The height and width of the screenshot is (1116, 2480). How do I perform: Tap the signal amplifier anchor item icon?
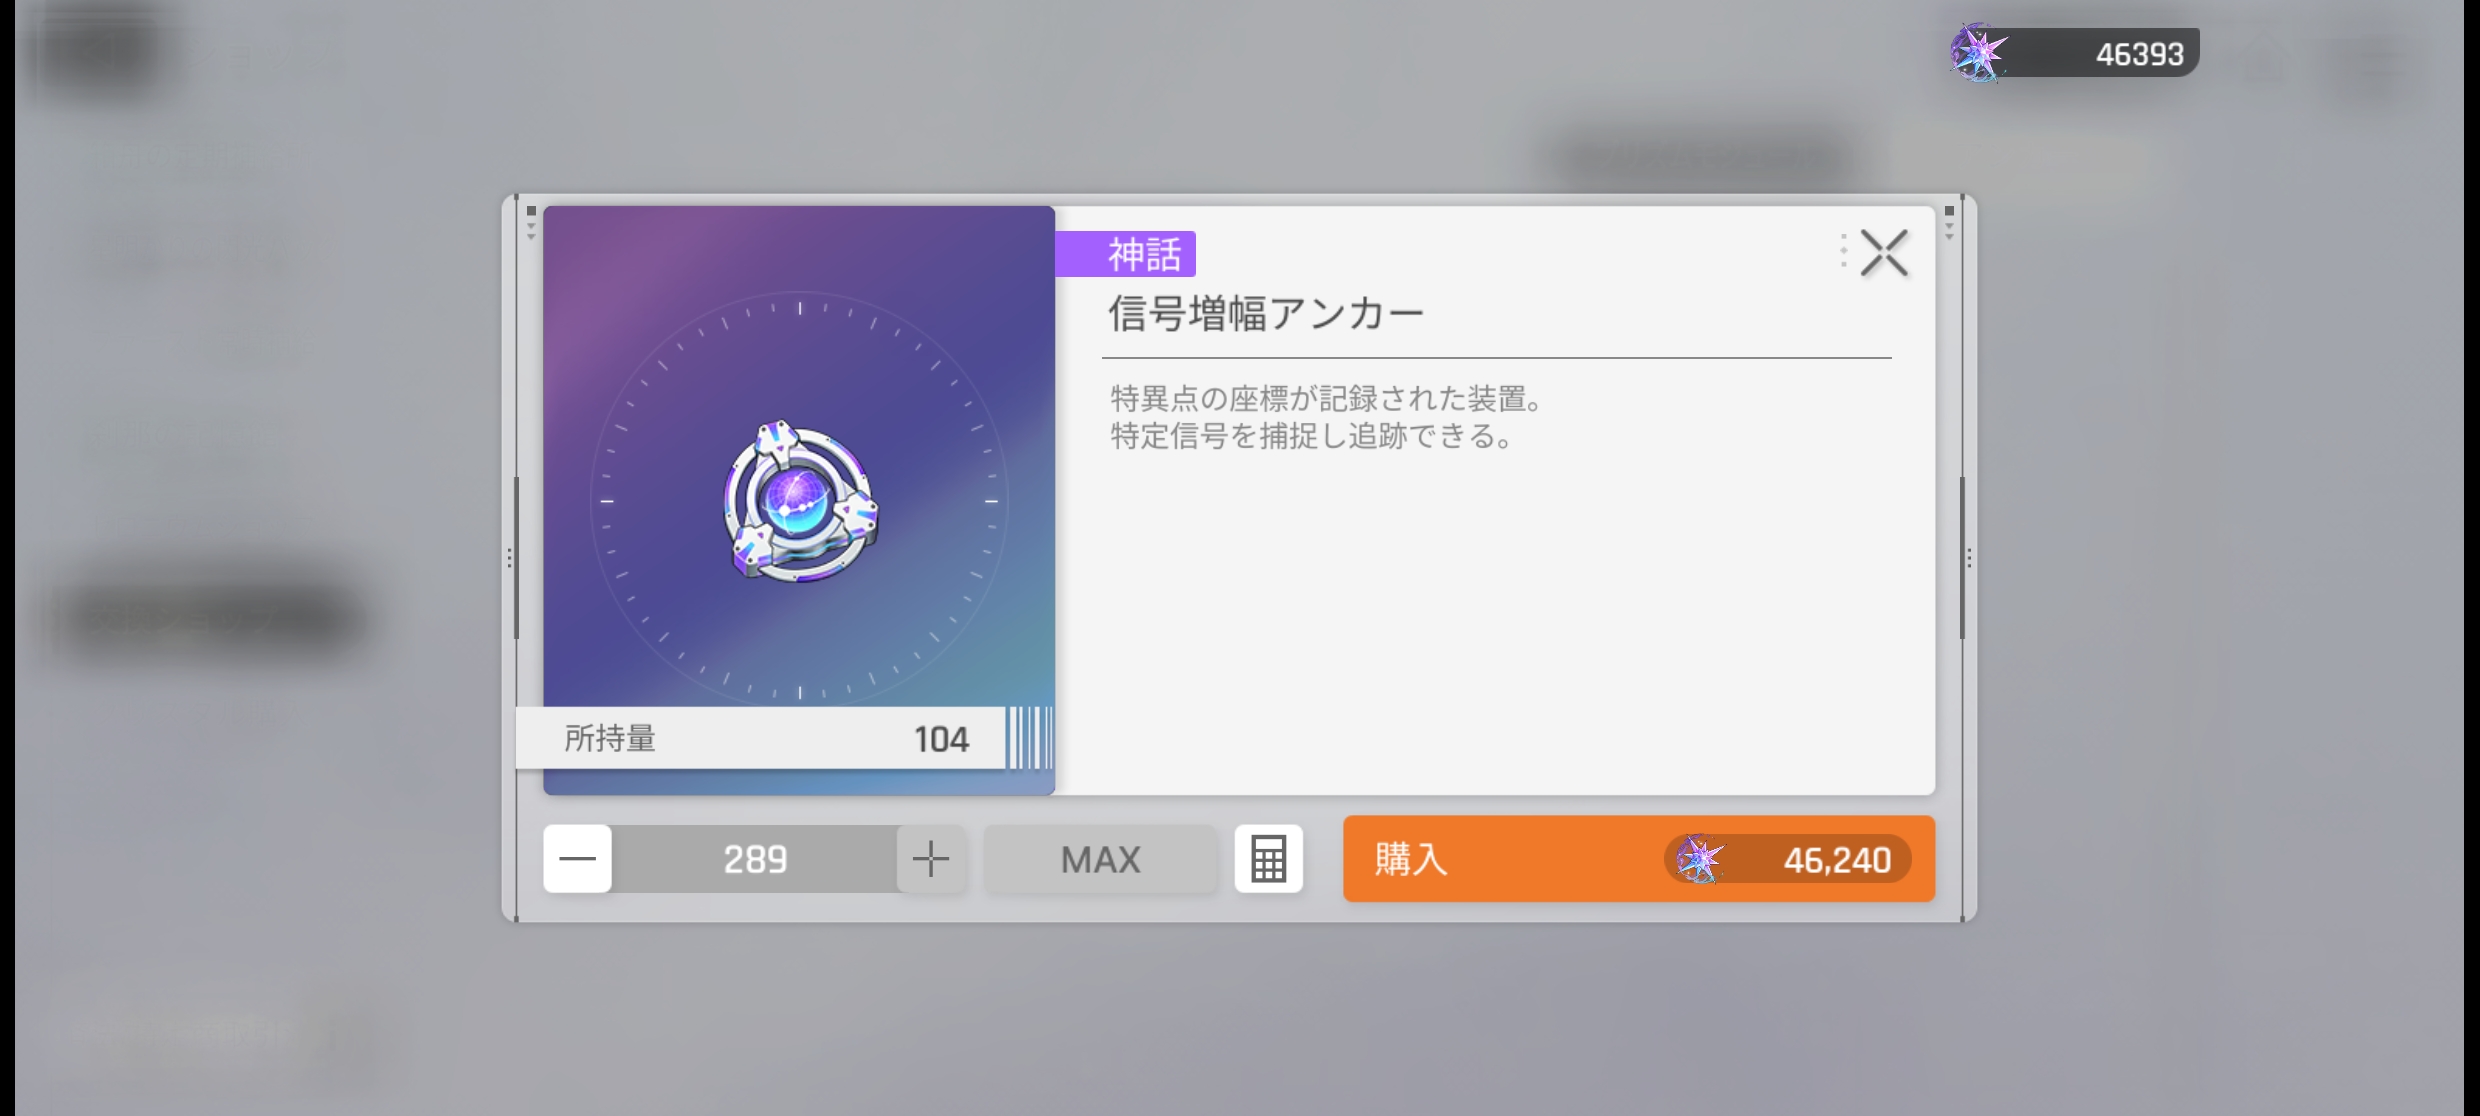tap(800, 501)
